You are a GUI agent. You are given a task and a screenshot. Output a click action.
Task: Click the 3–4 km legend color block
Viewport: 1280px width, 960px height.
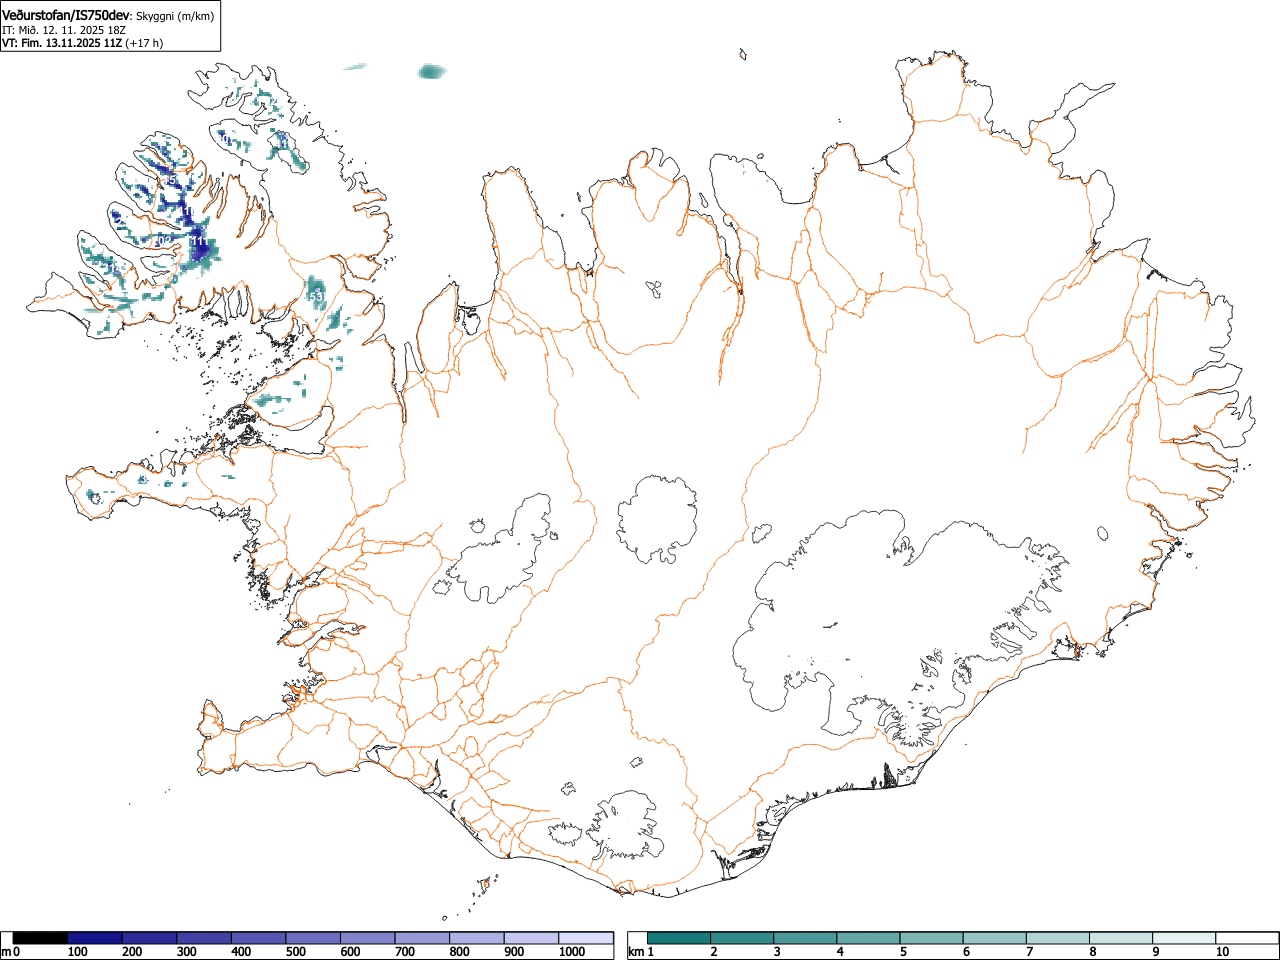(x=806, y=938)
